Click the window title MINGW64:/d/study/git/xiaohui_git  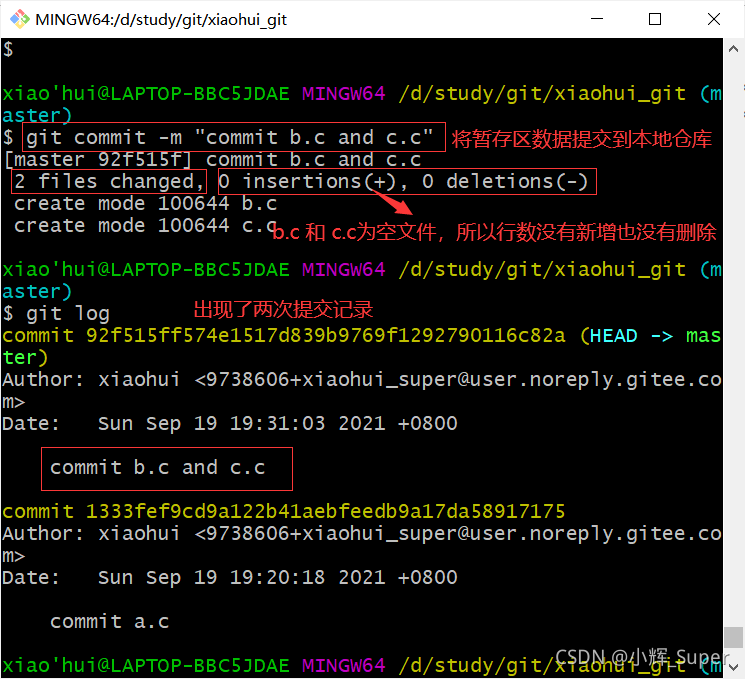(x=161, y=19)
